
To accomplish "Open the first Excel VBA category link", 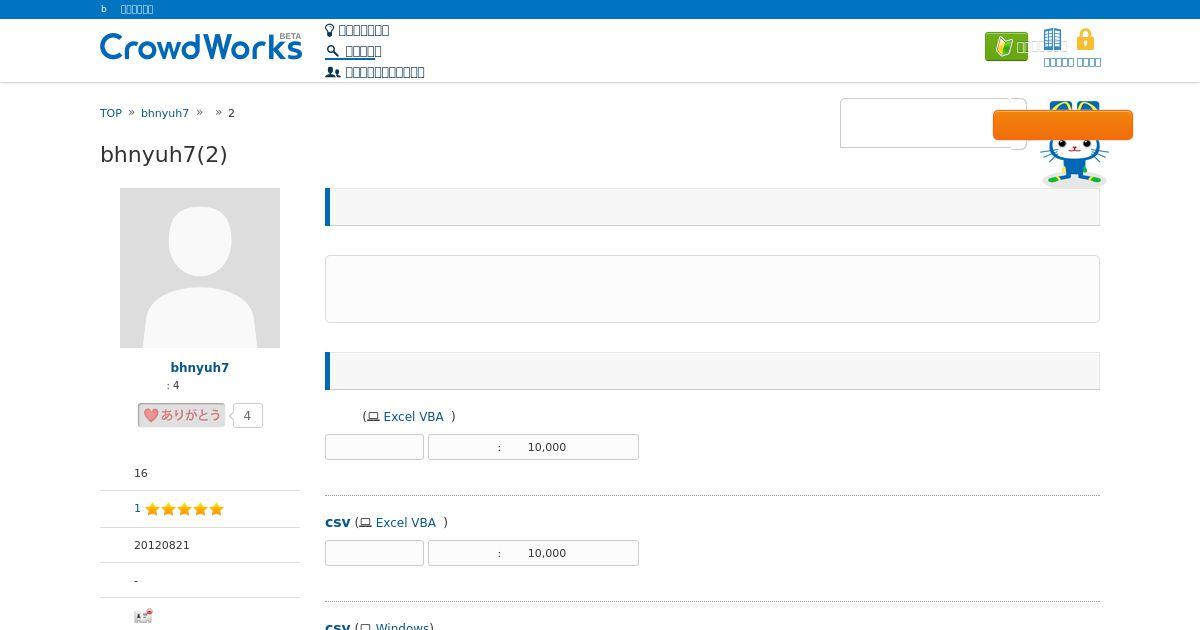I will tap(413, 417).
